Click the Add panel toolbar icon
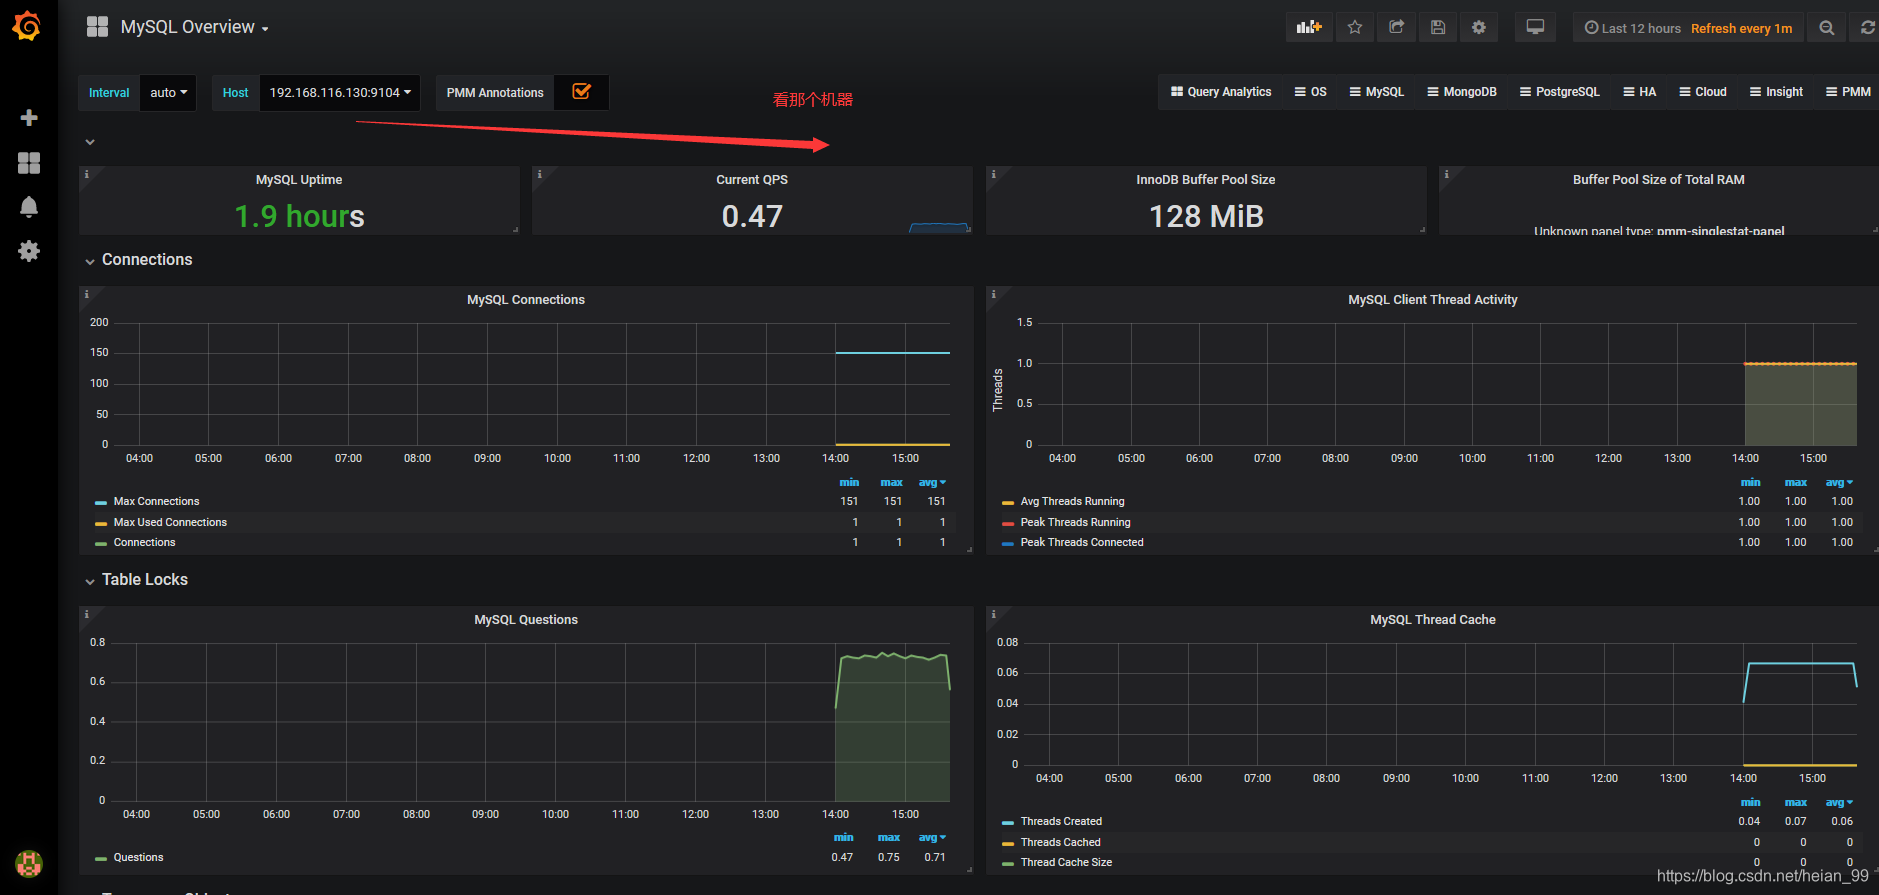This screenshot has height=895, width=1879. tap(1309, 28)
